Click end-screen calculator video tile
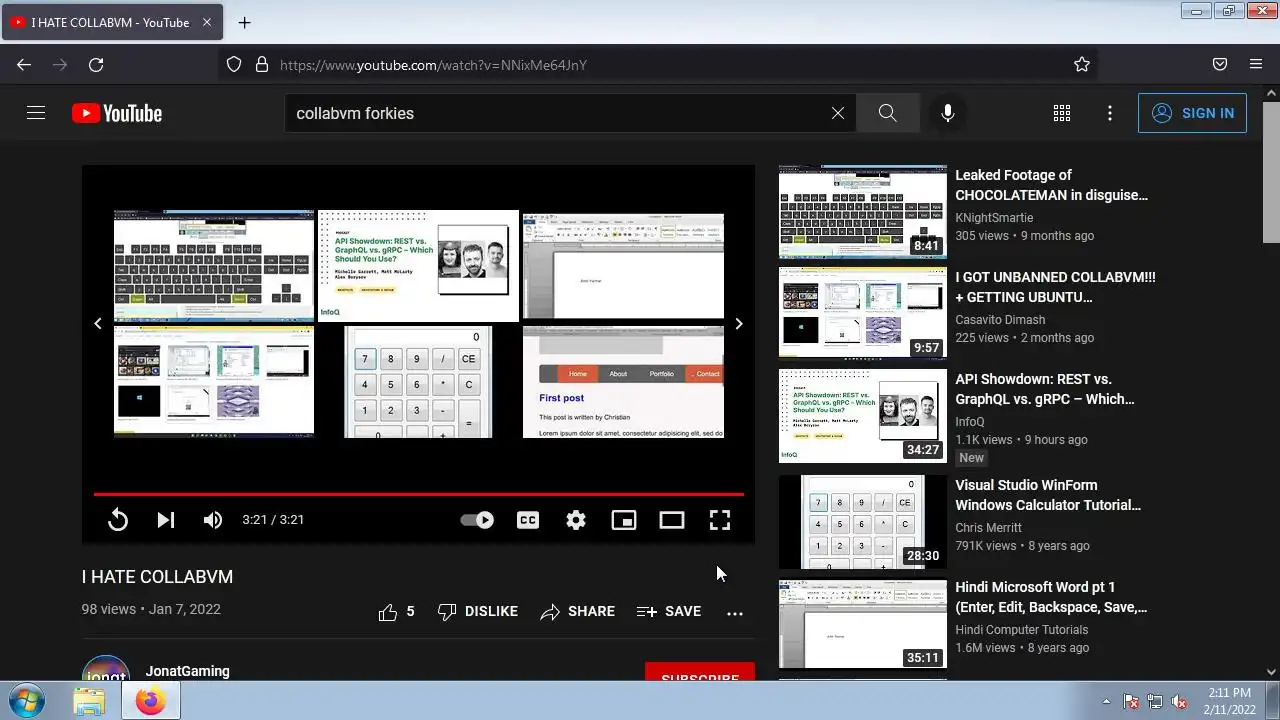The width and height of the screenshot is (1280, 720). click(418, 382)
